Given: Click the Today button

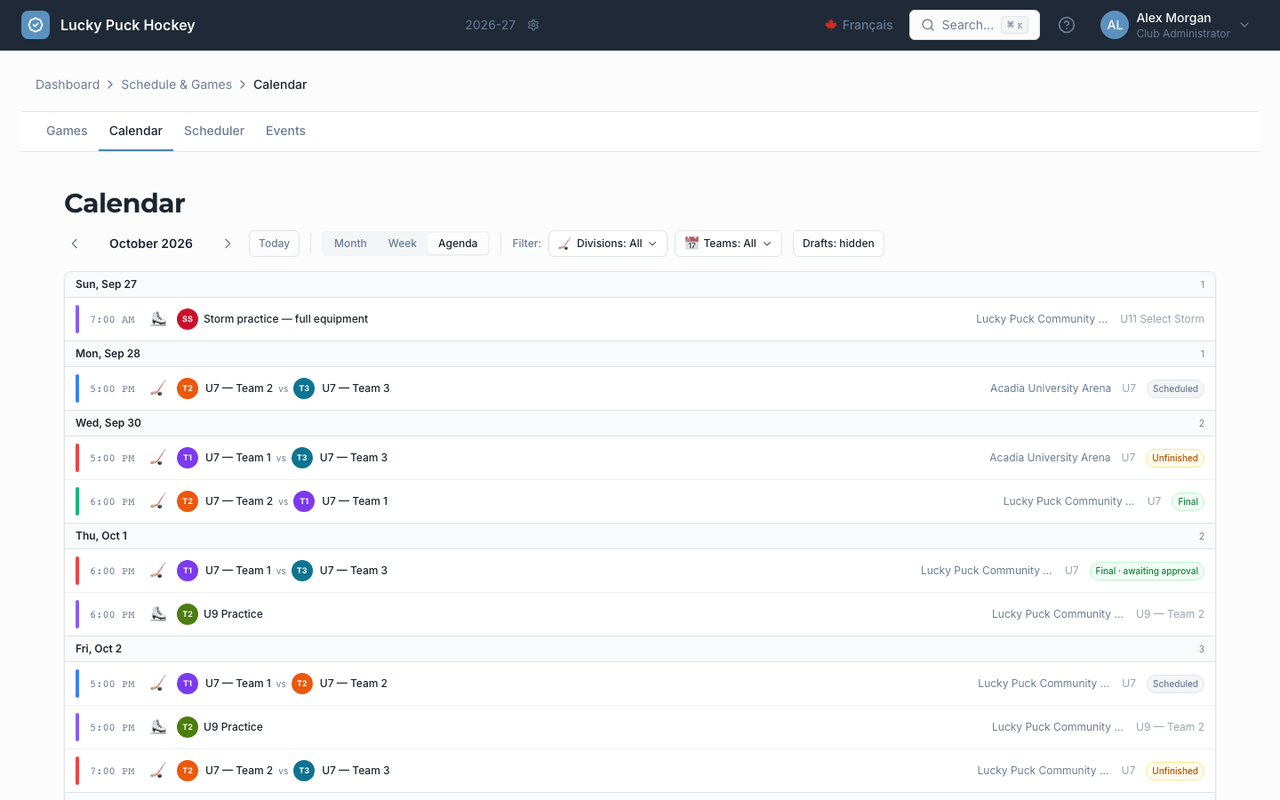Looking at the screenshot, I should click(274, 243).
